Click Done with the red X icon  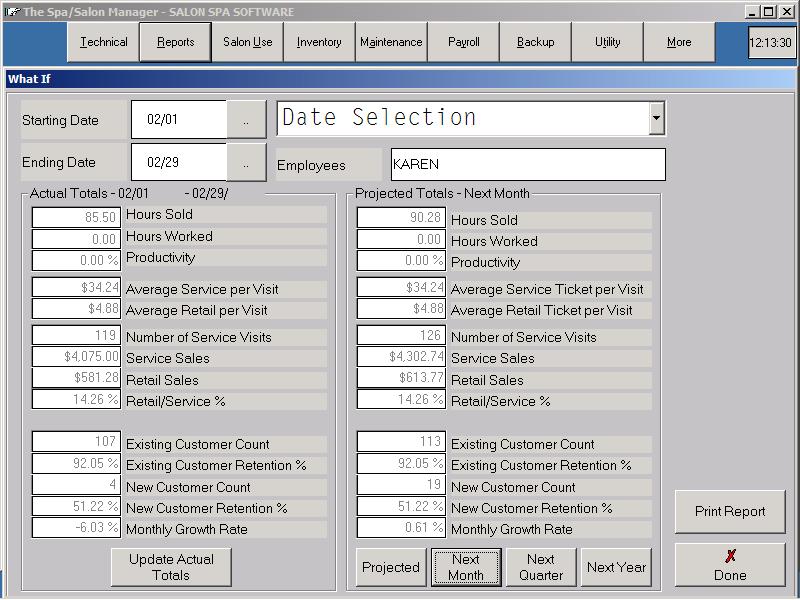[730, 565]
